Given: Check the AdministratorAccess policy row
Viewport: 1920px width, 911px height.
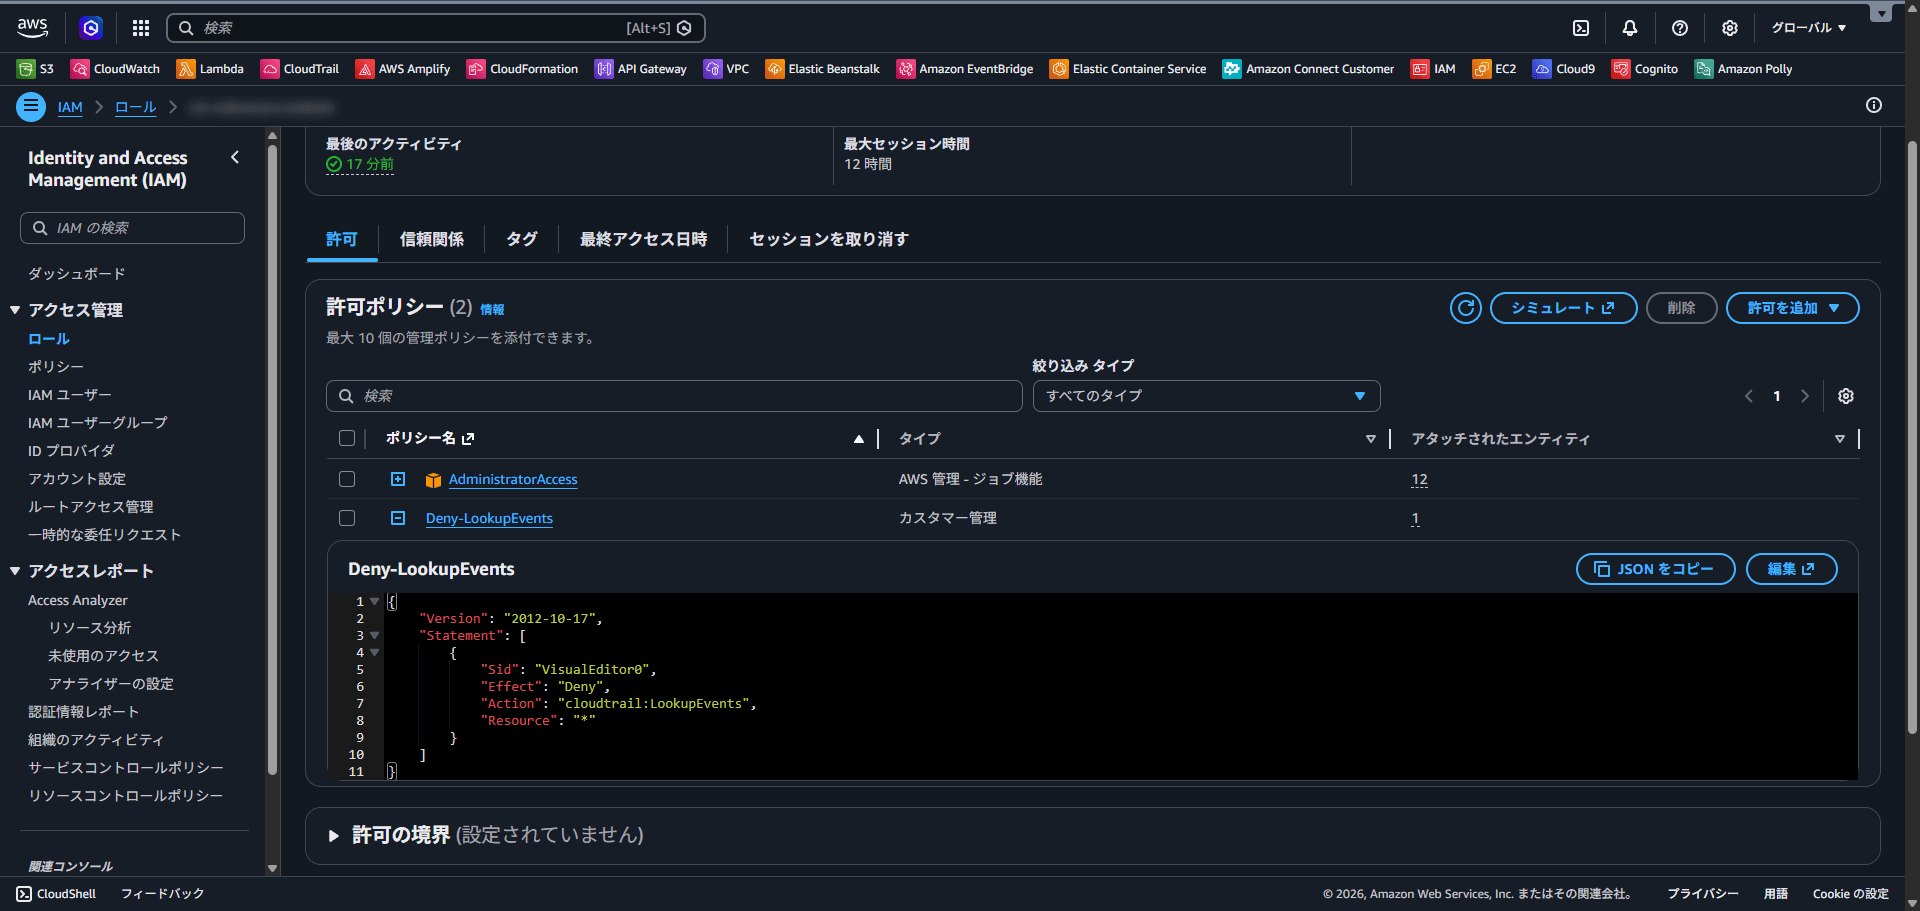Looking at the screenshot, I should (x=347, y=479).
